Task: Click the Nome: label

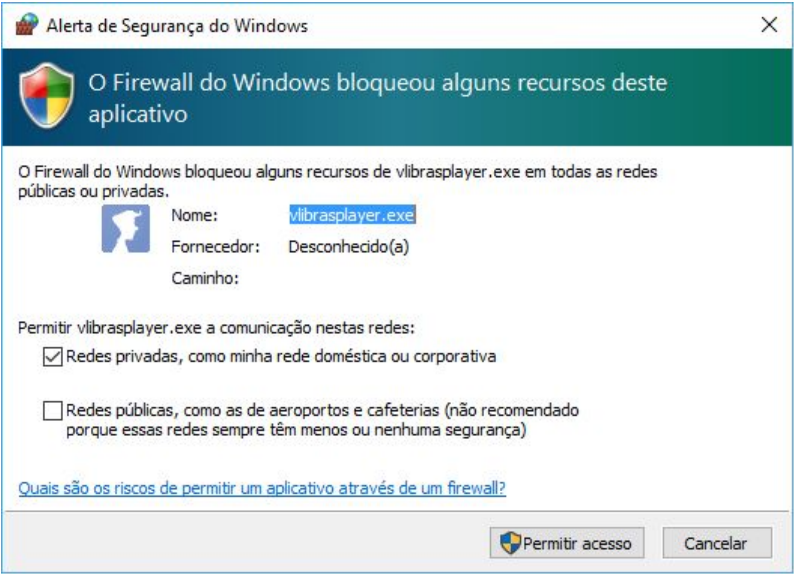Action: [194, 215]
